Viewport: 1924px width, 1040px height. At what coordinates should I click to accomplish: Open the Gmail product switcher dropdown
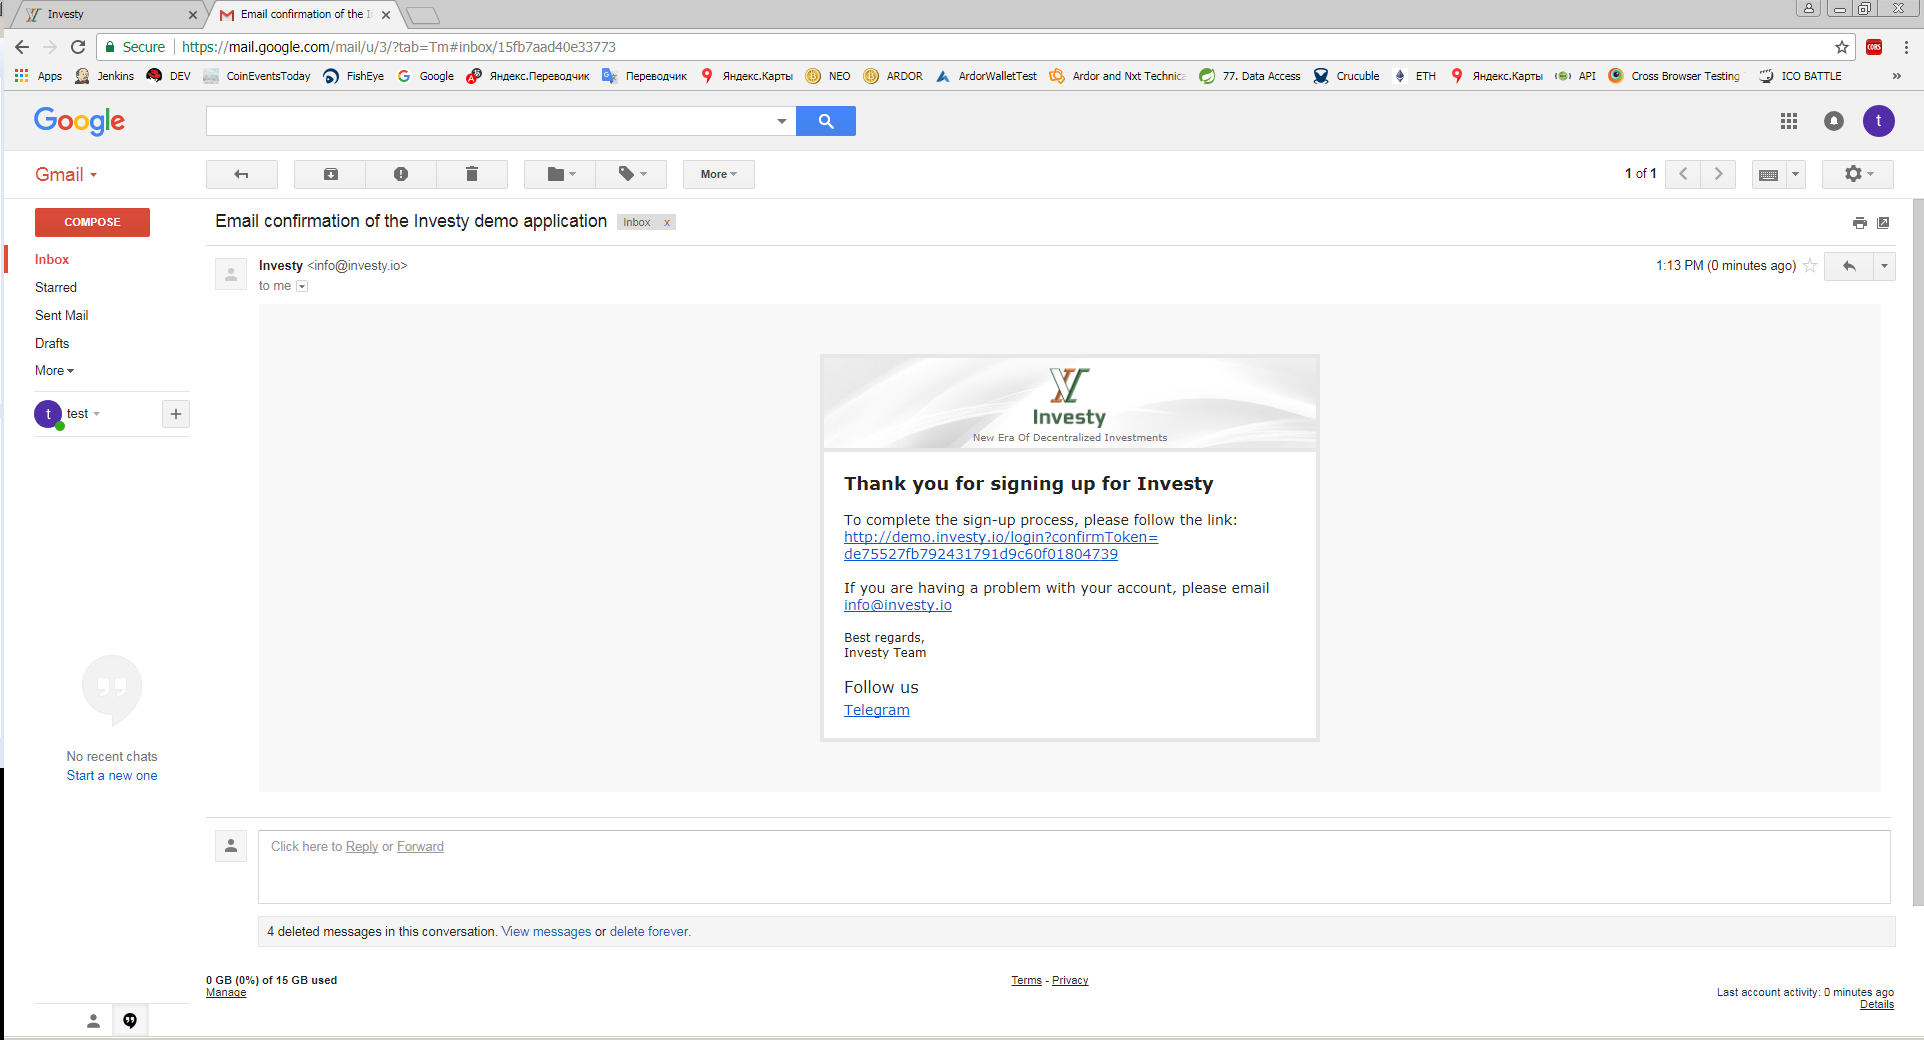click(66, 174)
